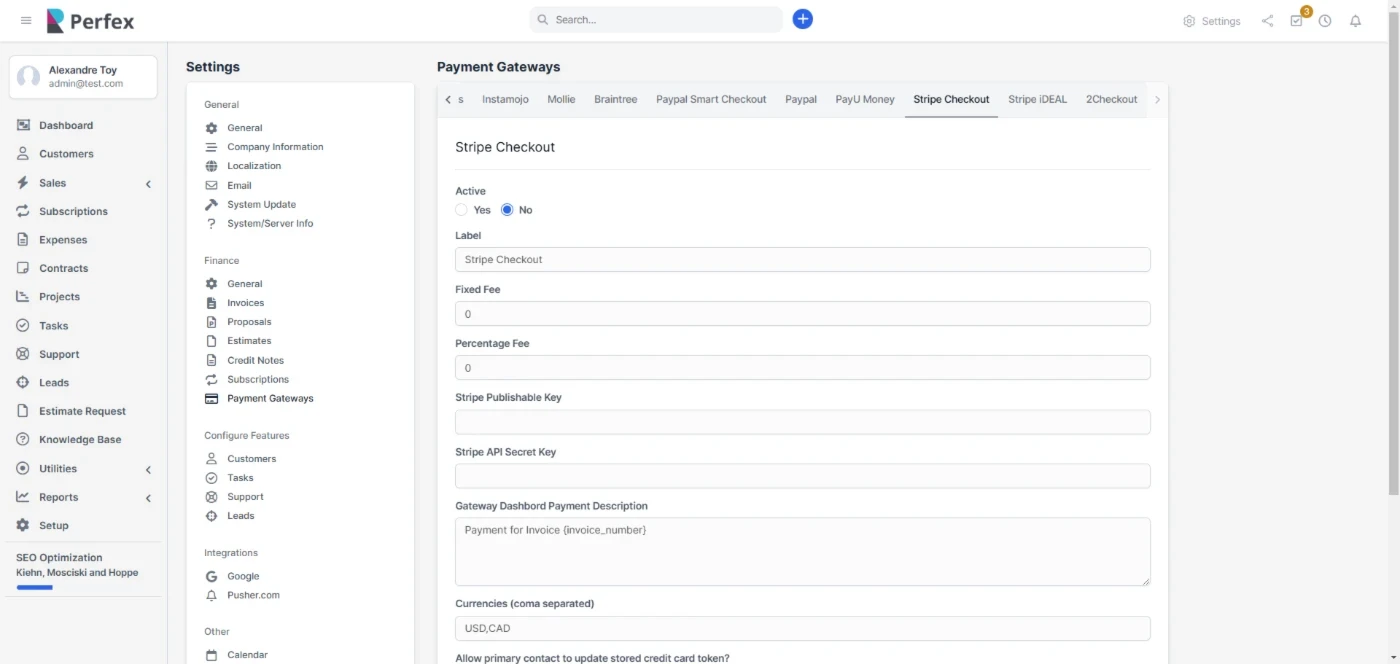Image resolution: width=1400 pixels, height=664 pixels.
Task: Open Invoices finance settings
Action: (245, 303)
